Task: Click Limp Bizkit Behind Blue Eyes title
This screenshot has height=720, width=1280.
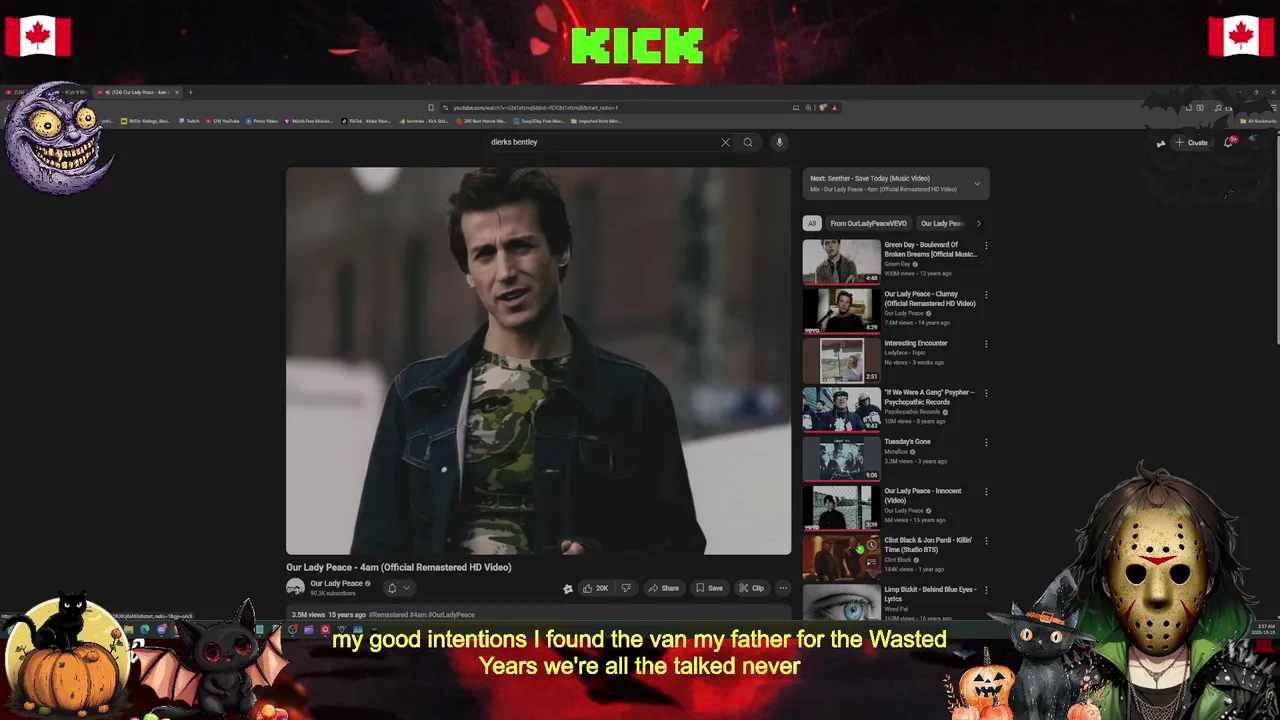Action: tap(930, 594)
